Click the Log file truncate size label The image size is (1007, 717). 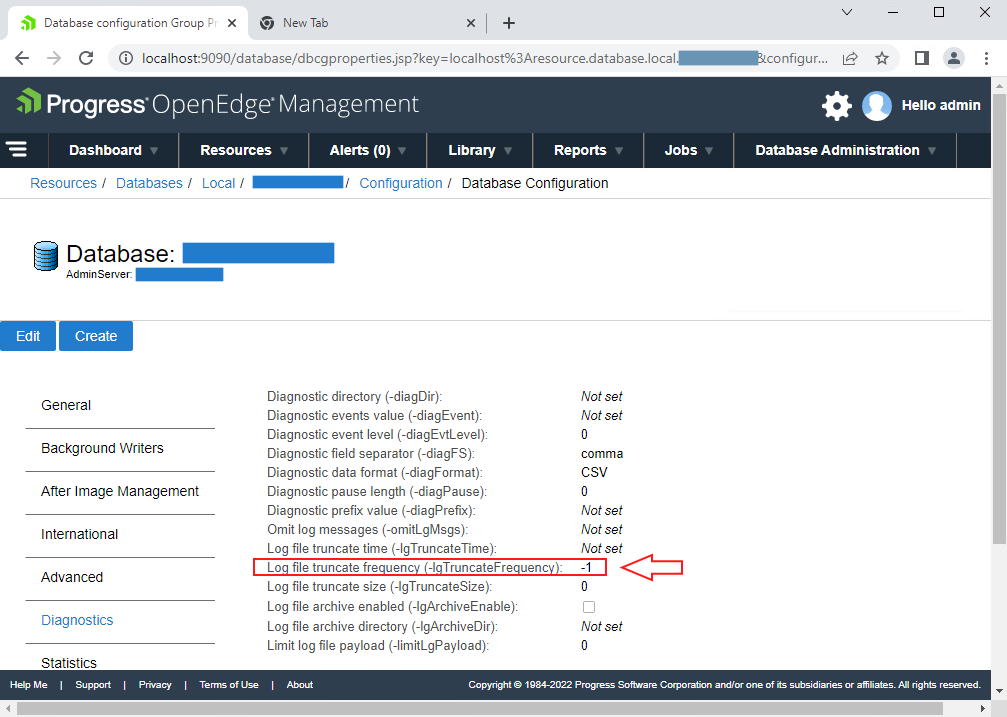coord(380,587)
